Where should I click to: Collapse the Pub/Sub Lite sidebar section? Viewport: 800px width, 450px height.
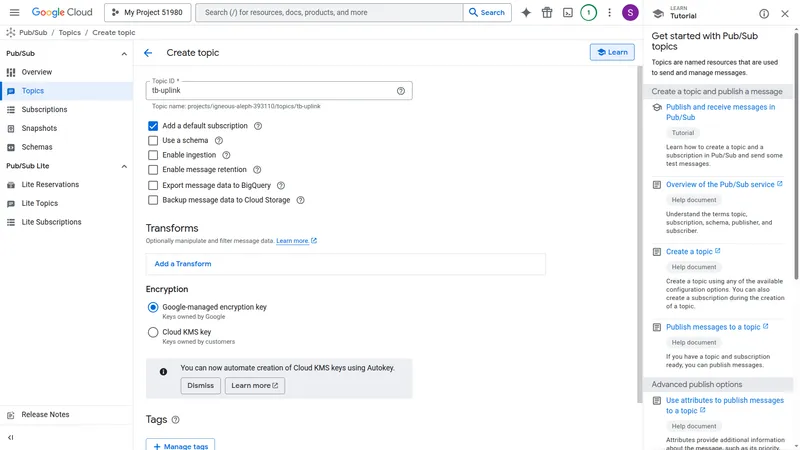(124, 166)
